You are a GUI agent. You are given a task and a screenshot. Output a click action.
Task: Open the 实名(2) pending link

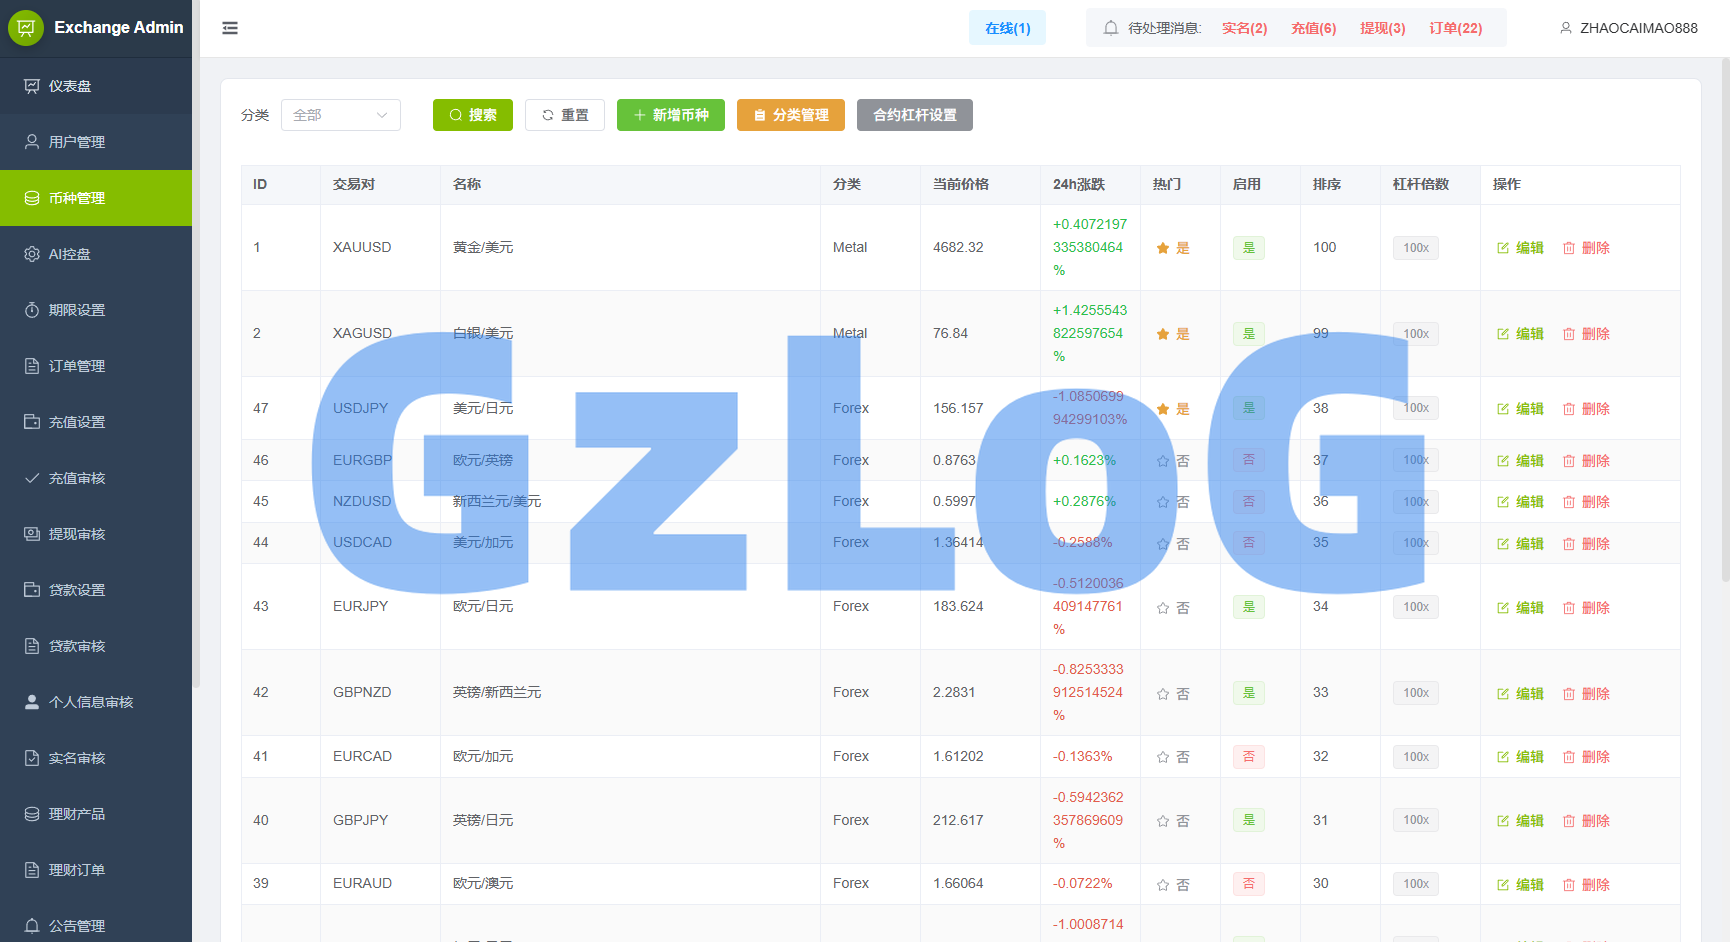pyautogui.click(x=1245, y=28)
